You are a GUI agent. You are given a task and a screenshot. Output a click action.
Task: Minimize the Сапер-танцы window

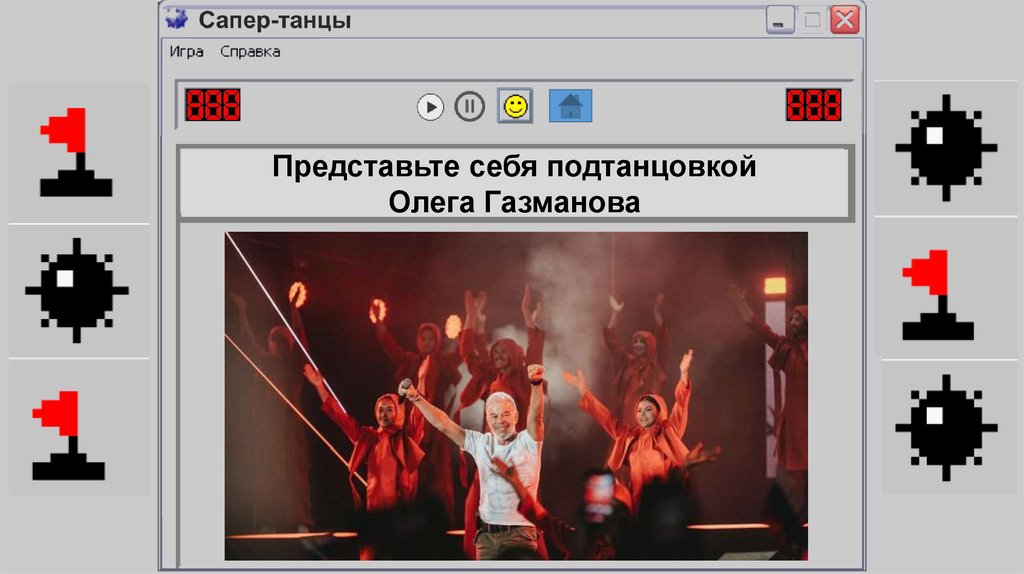click(x=780, y=20)
